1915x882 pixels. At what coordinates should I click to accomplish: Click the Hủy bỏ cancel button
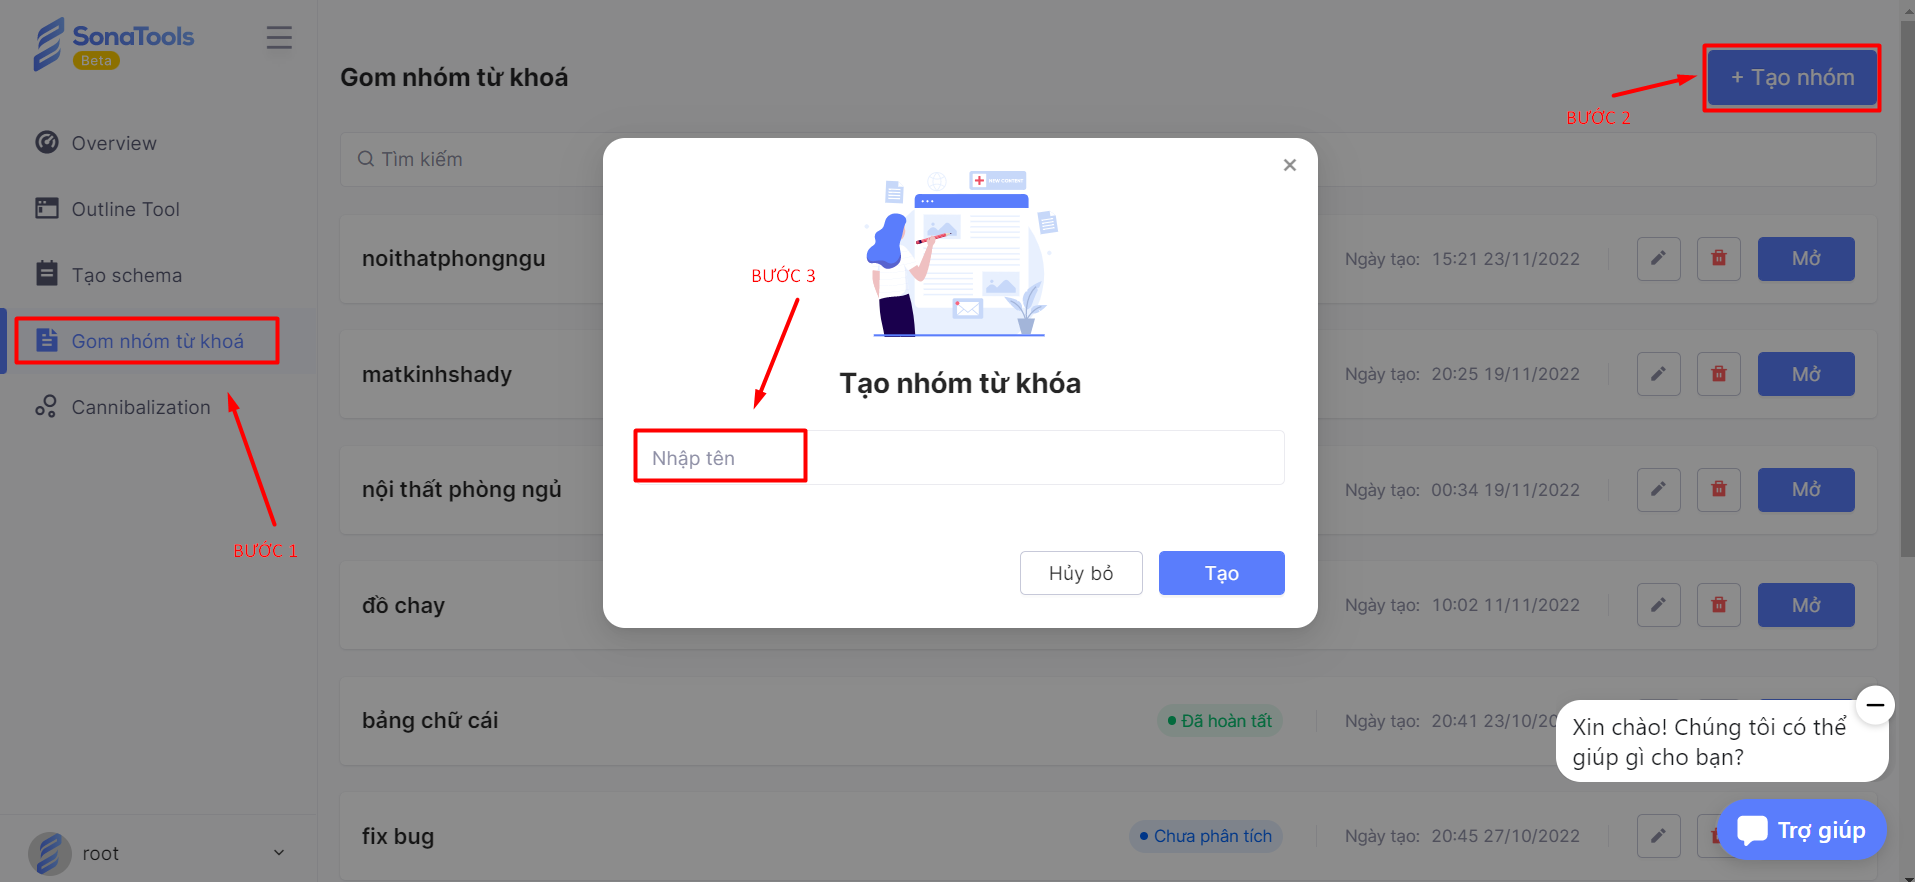point(1081,573)
